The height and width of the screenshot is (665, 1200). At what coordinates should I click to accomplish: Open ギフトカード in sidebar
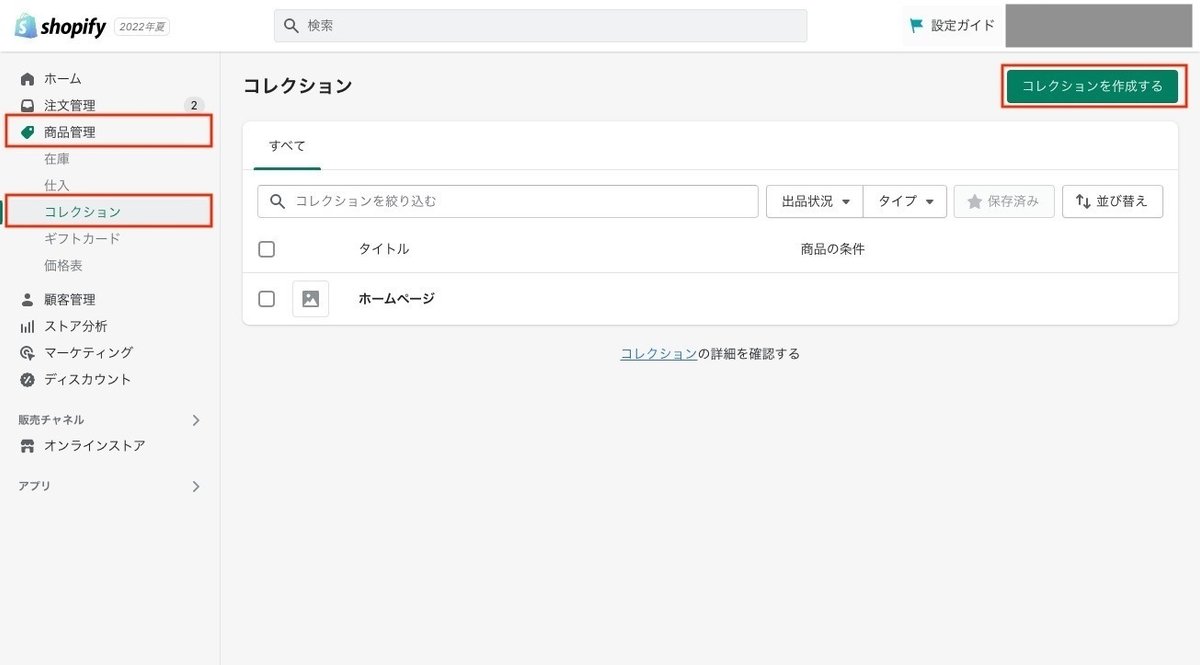click(82, 239)
